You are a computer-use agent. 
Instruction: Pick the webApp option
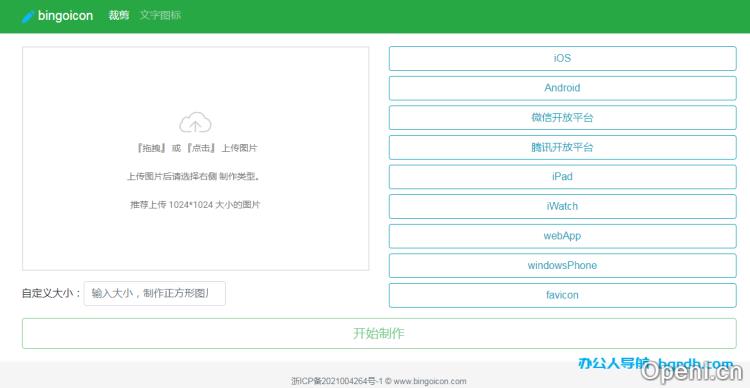[x=562, y=236]
